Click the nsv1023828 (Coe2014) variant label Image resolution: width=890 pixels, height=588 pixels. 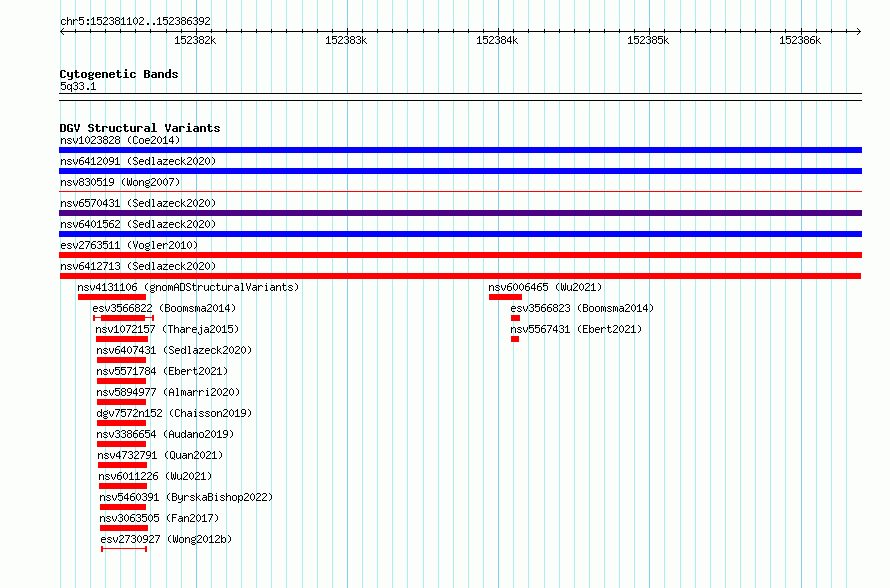120,140
